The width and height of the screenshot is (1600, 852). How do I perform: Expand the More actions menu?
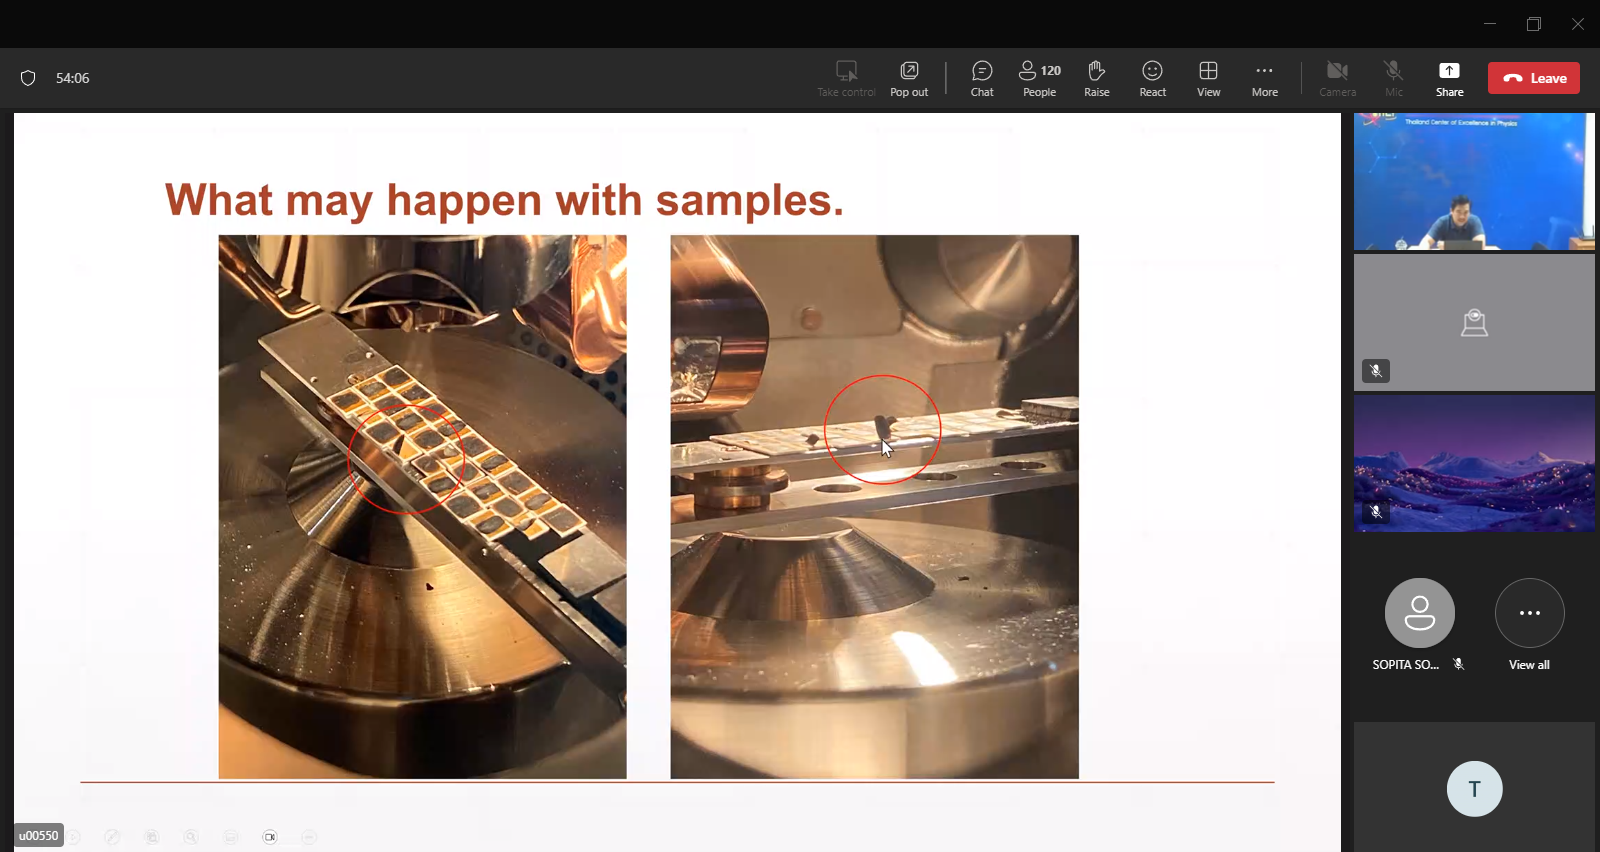click(x=1264, y=78)
